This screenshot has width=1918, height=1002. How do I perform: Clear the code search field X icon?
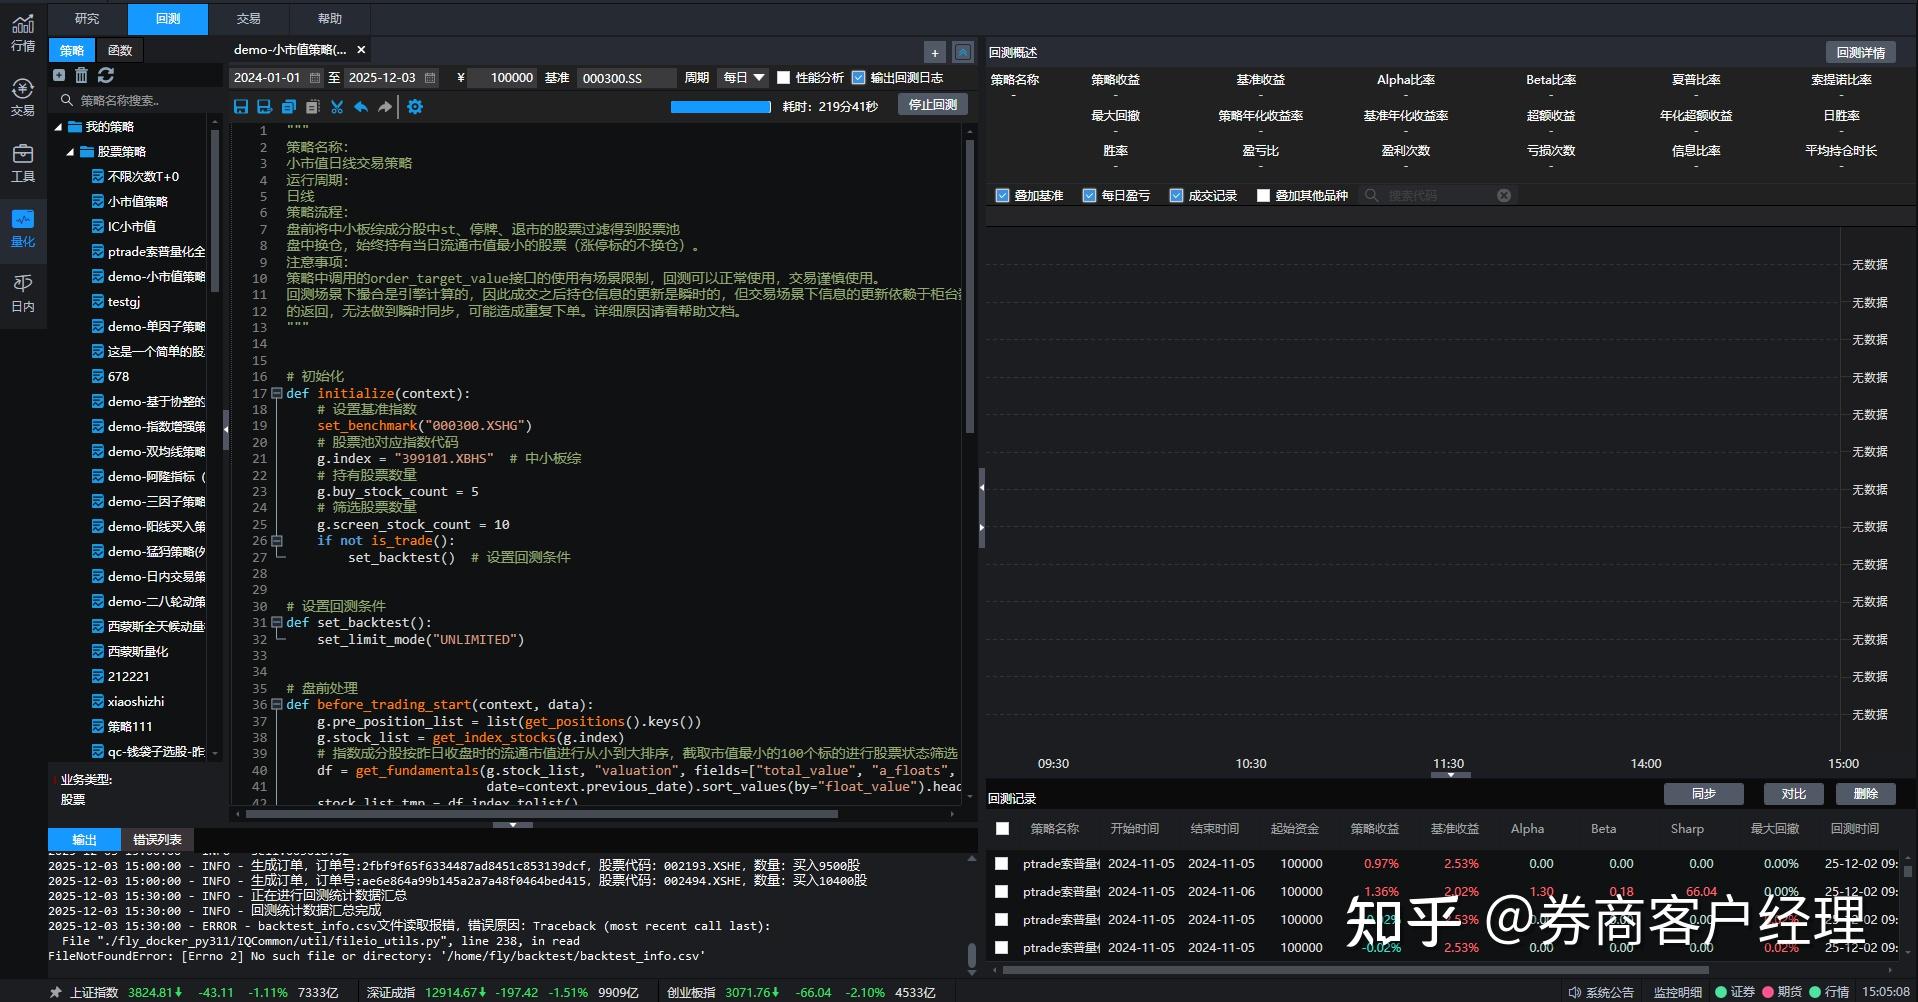click(1504, 195)
